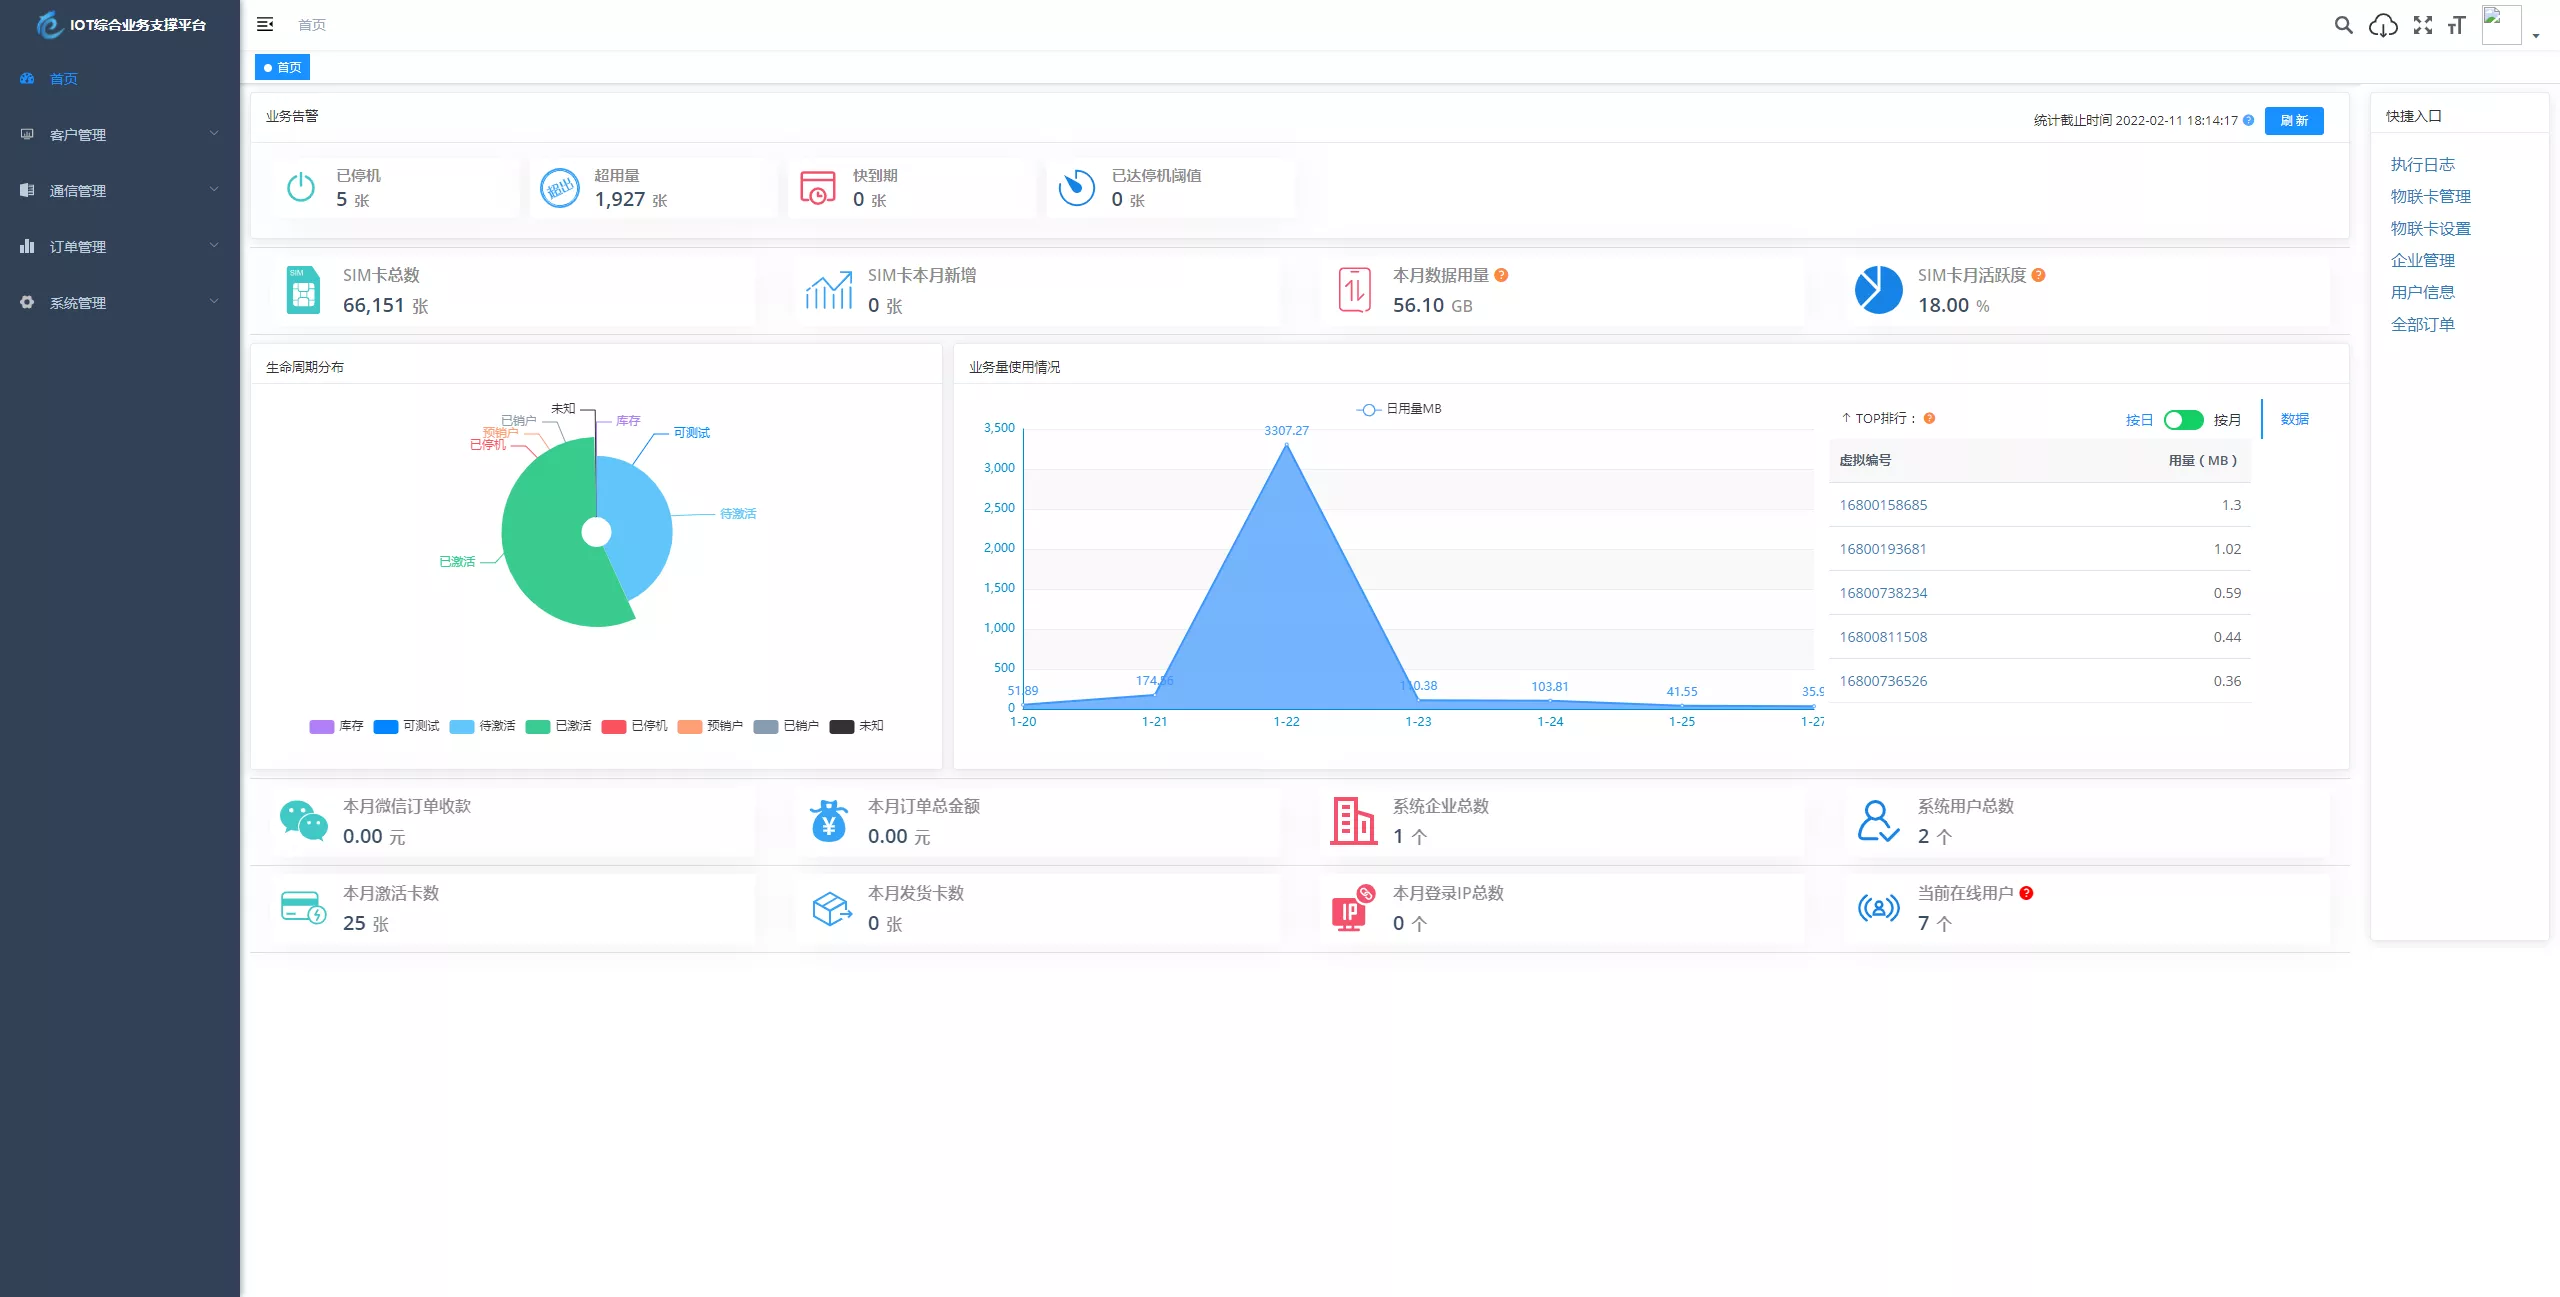This screenshot has width=2560, height=1297.
Task: Toggle fullscreen mode icon
Action: tap(2422, 25)
